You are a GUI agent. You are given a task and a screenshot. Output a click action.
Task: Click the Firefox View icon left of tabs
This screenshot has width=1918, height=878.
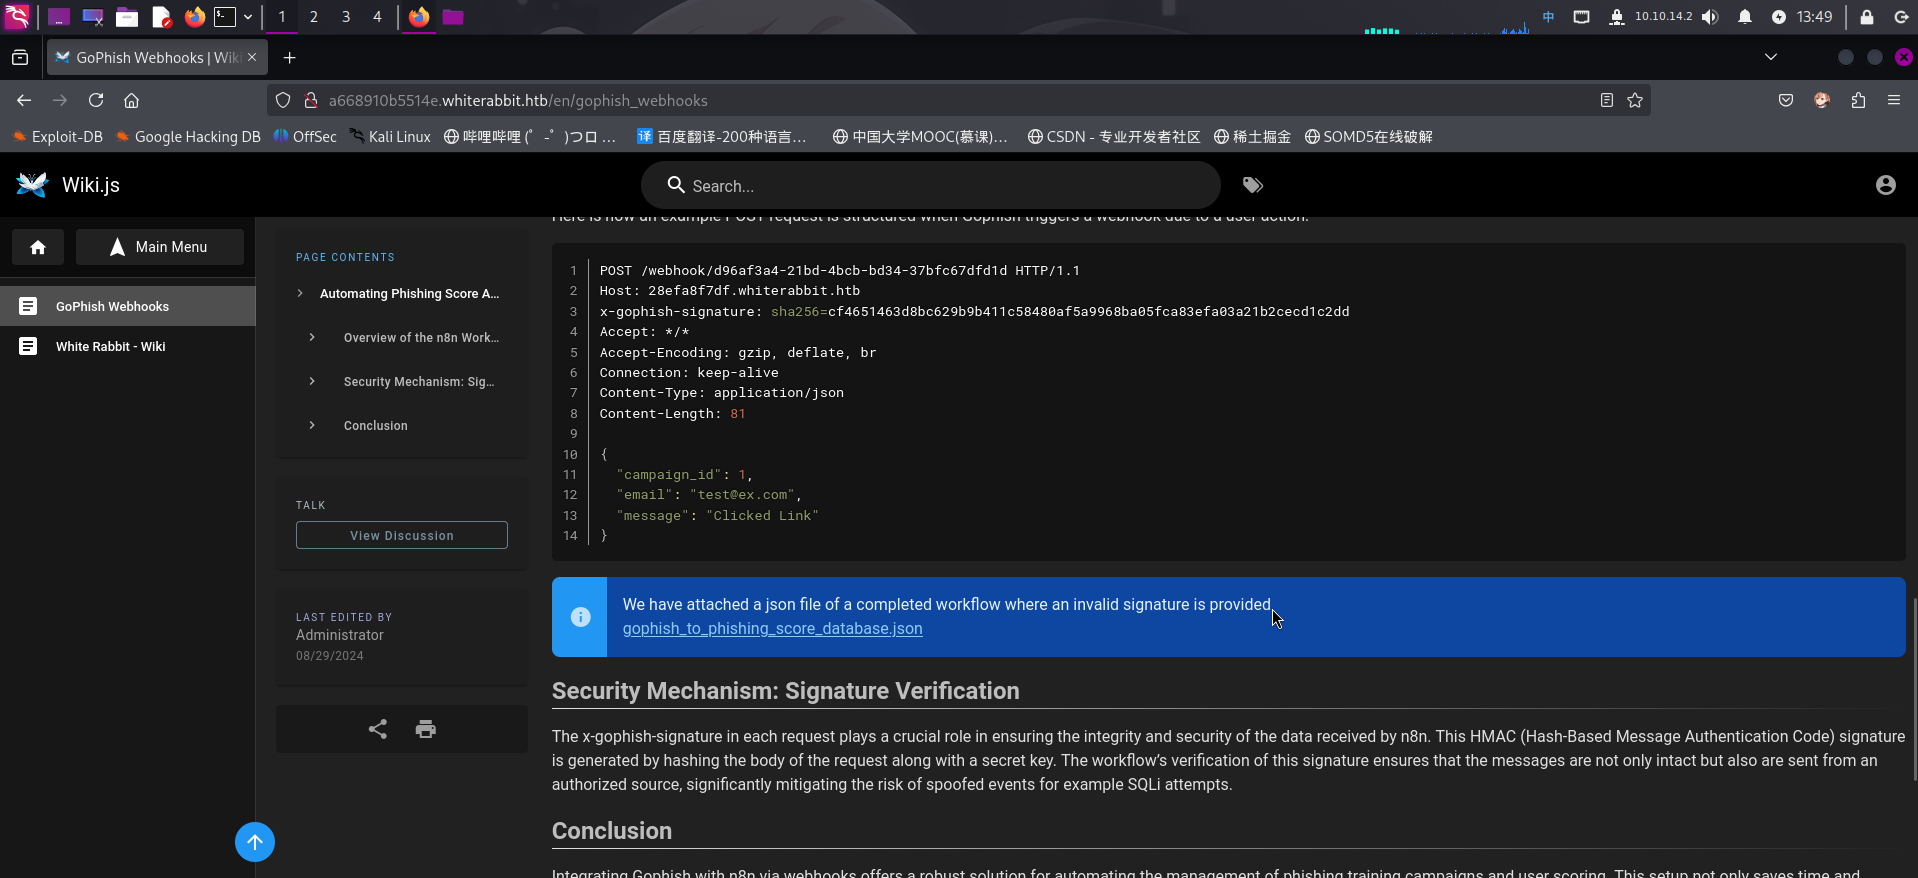20,58
